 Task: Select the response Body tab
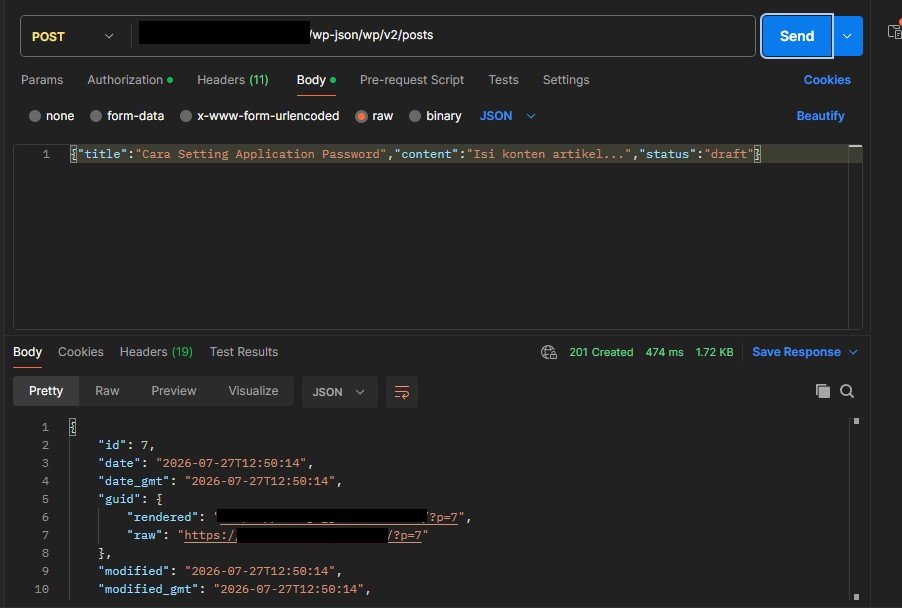pyautogui.click(x=27, y=352)
